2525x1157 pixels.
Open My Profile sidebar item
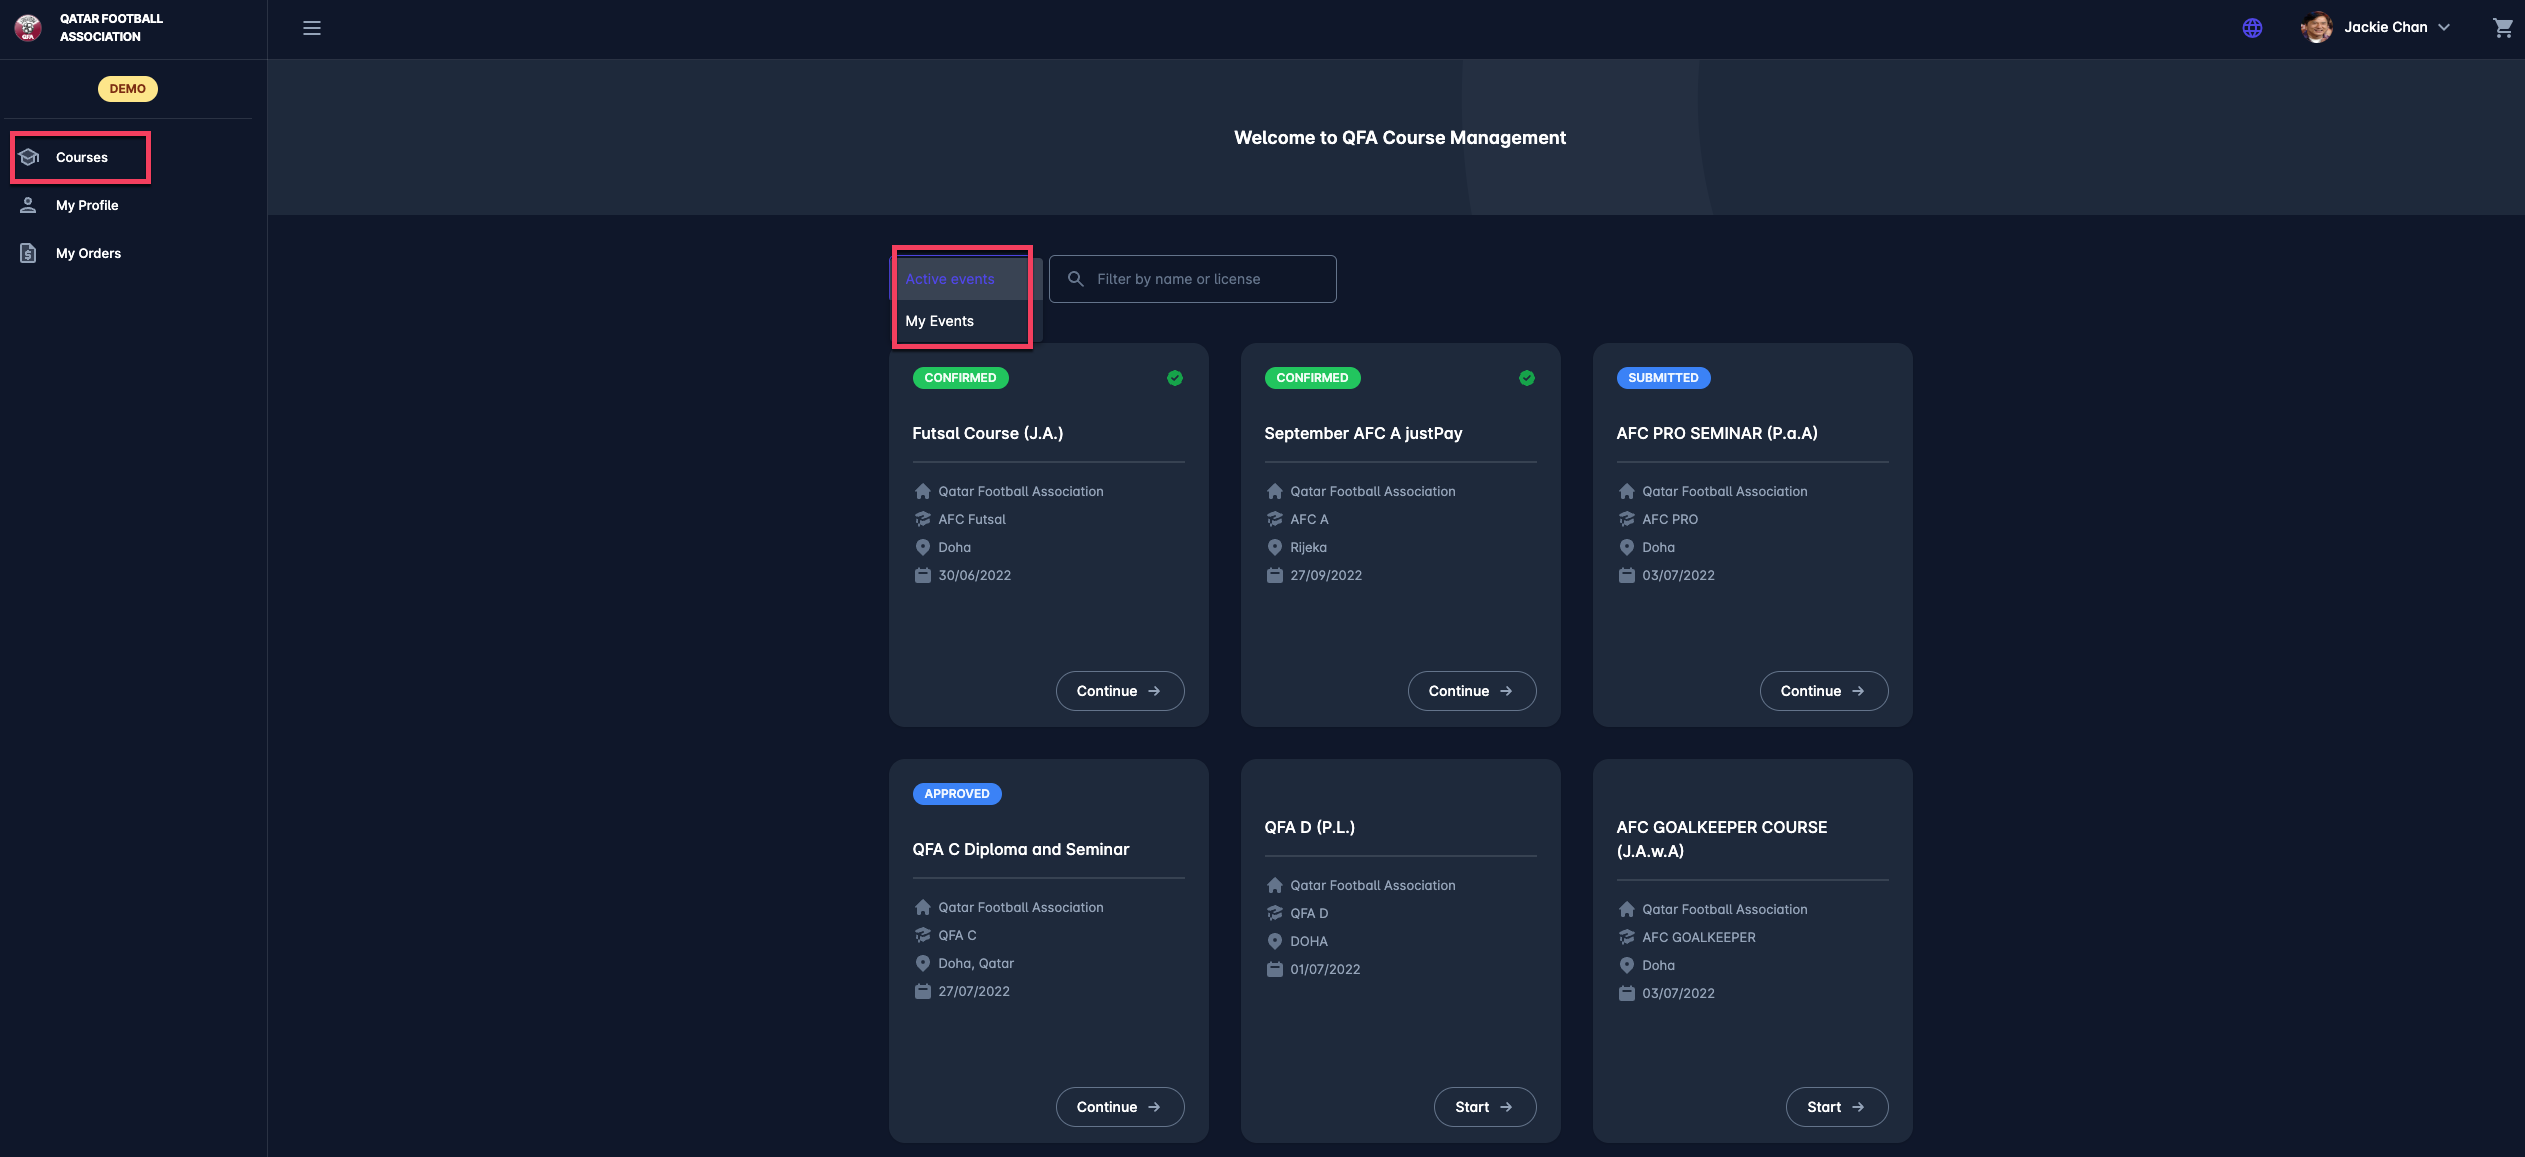click(87, 205)
